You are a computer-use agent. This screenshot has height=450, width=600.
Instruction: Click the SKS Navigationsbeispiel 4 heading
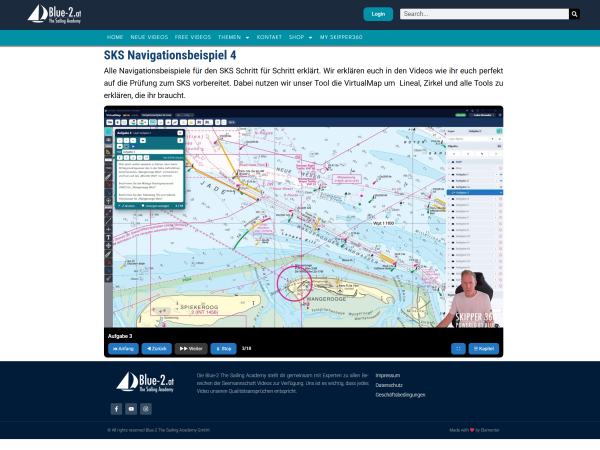click(x=170, y=55)
